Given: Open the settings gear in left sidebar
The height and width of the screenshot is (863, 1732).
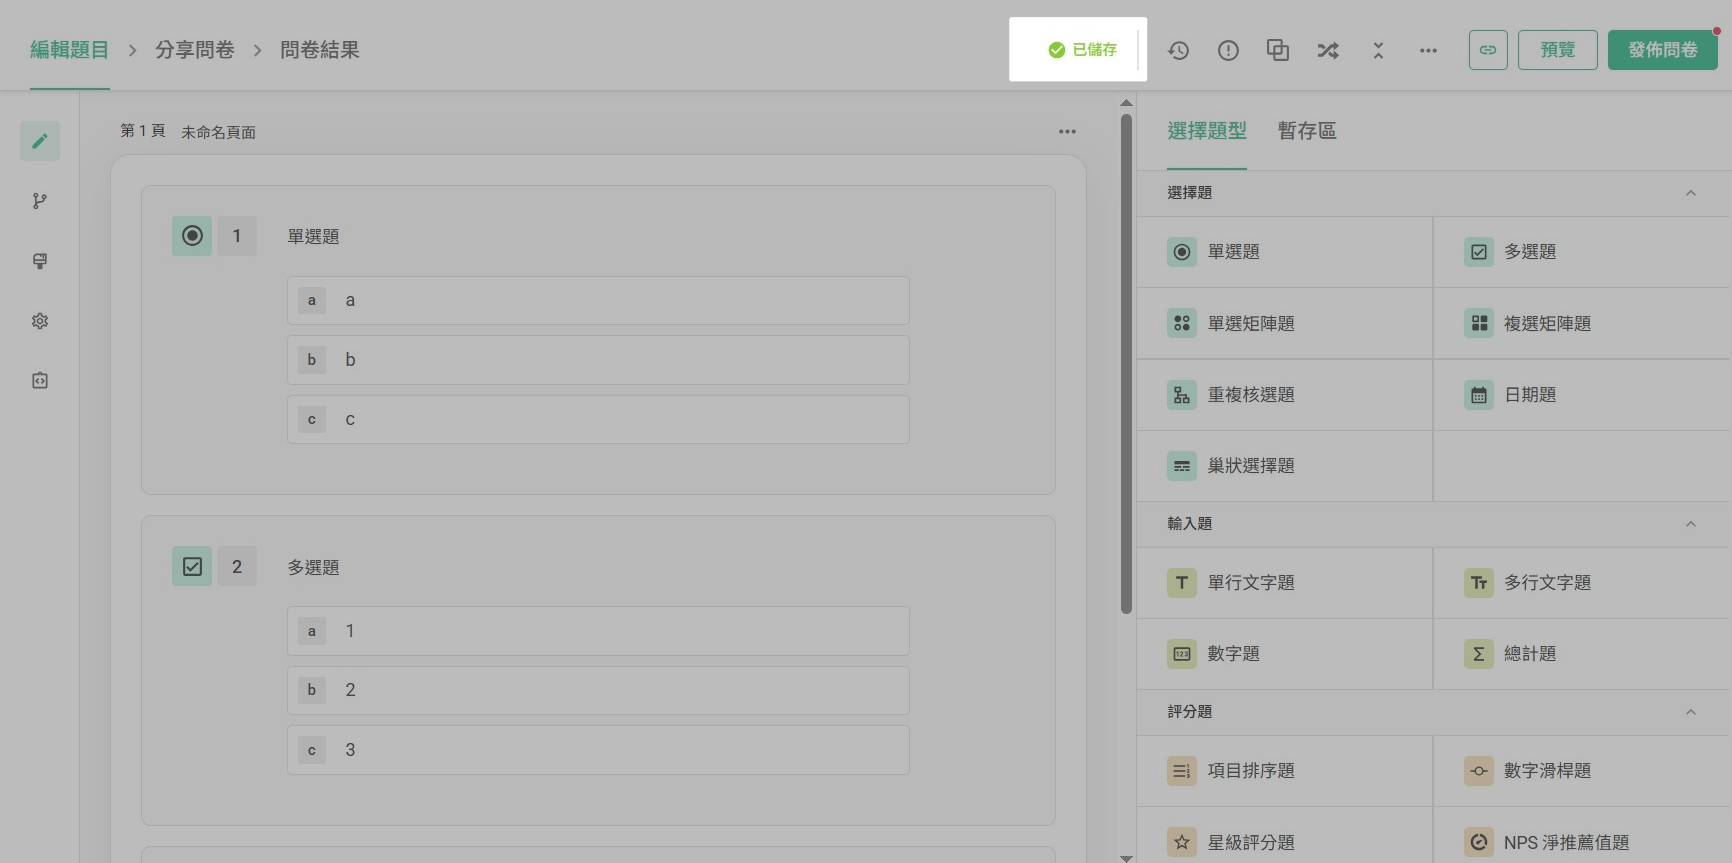Looking at the screenshot, I should coord(40,321).
